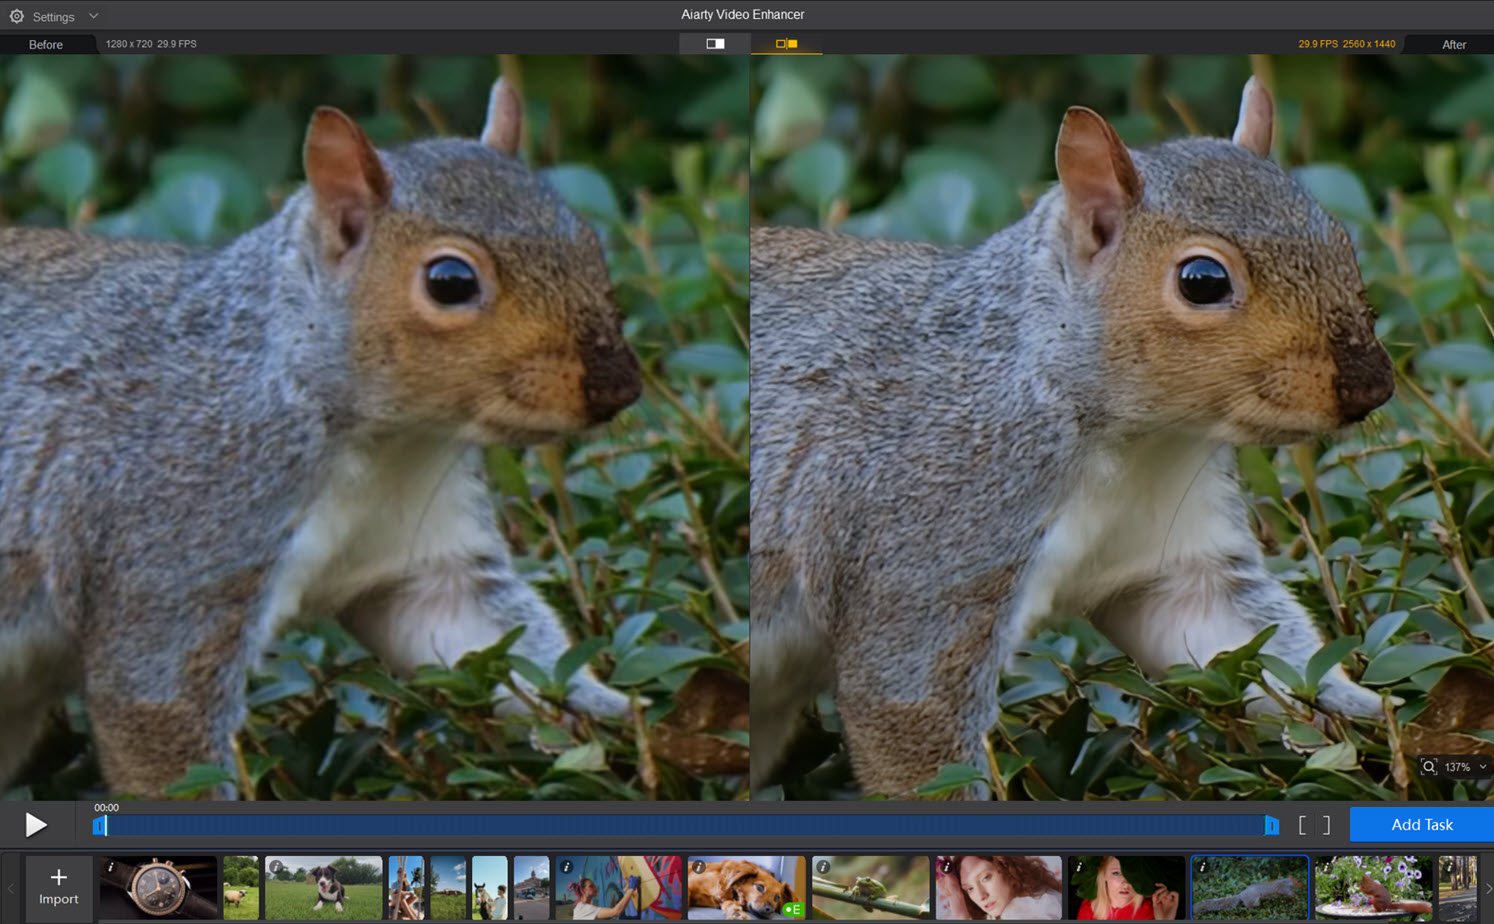
Task: Set the trim end with right bracket
Action: tap(1326, 825)
